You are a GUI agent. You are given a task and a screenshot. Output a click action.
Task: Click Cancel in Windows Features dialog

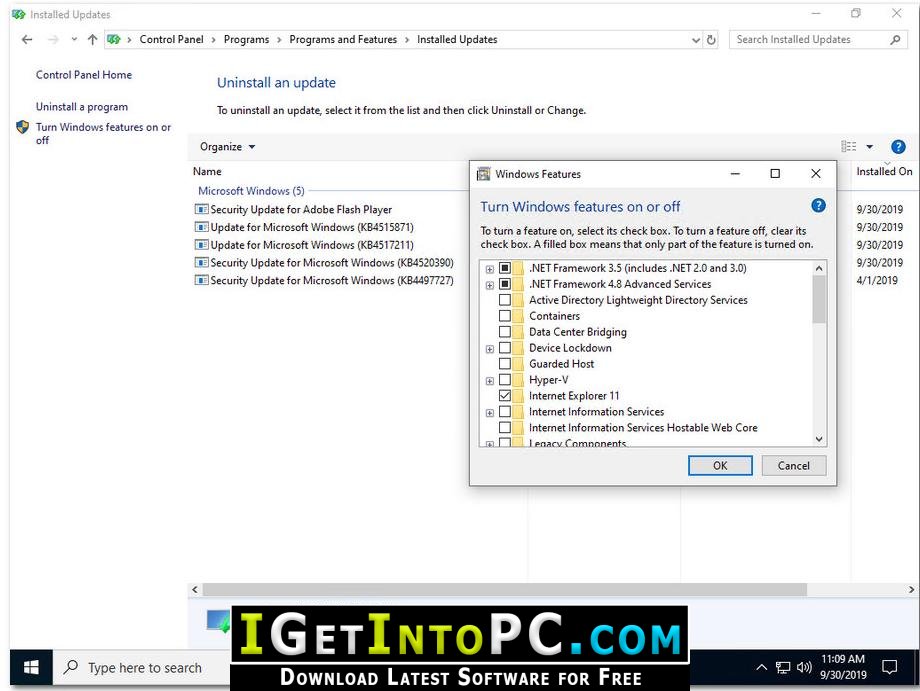coord(793,466)
